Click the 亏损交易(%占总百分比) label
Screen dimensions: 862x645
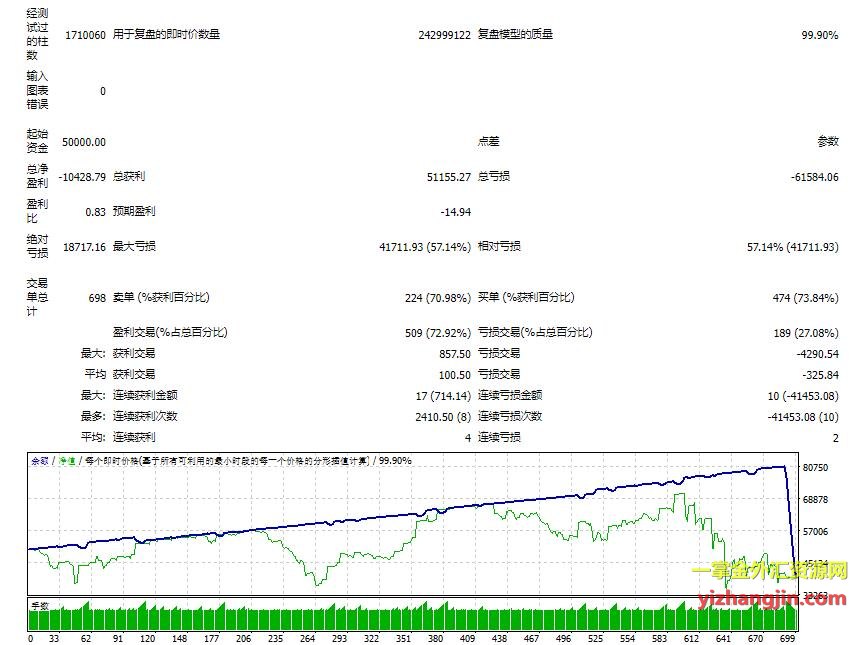pyautogui.click(x=535, y=332)
